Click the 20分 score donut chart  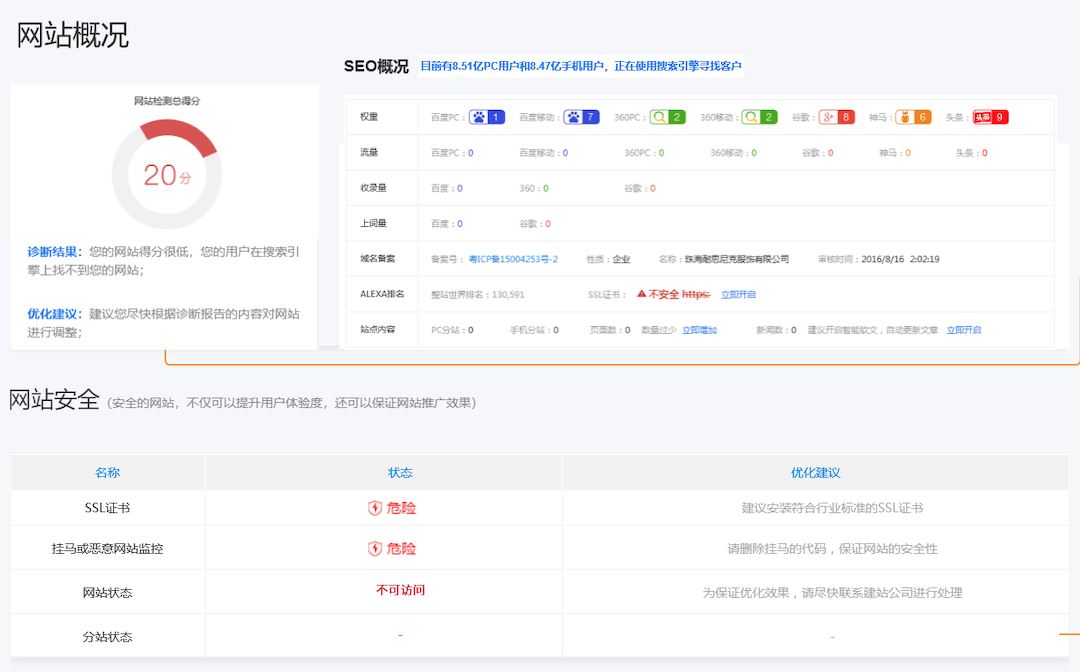point(166,175)
